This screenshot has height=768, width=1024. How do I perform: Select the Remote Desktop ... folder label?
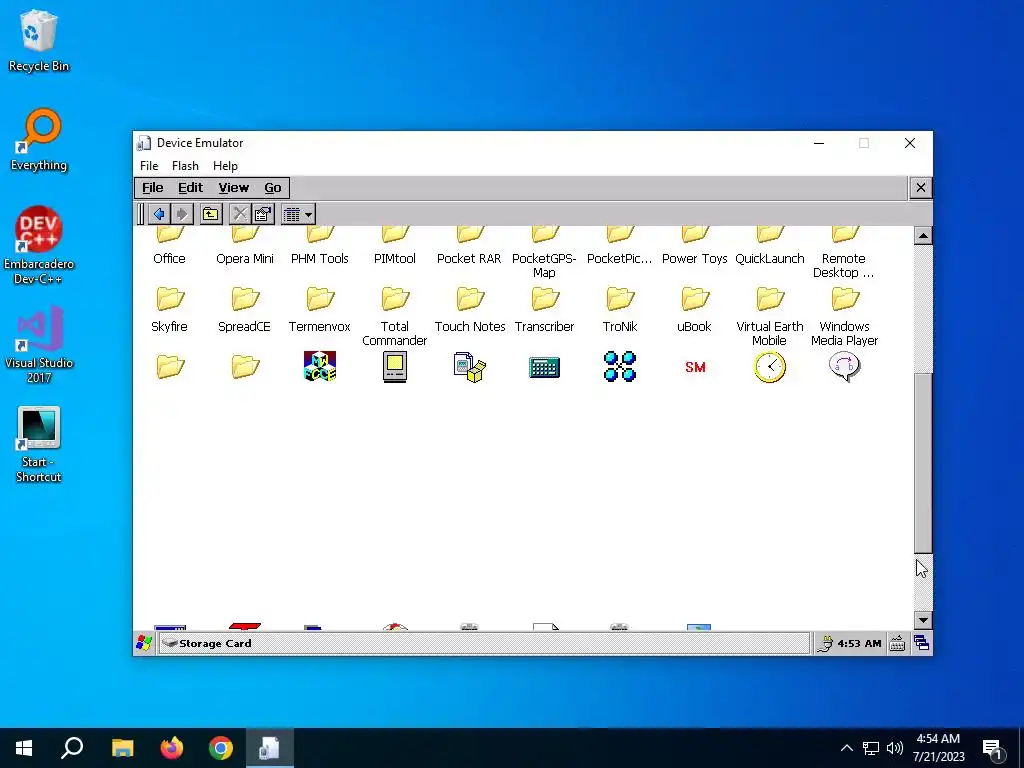[844, 266]
